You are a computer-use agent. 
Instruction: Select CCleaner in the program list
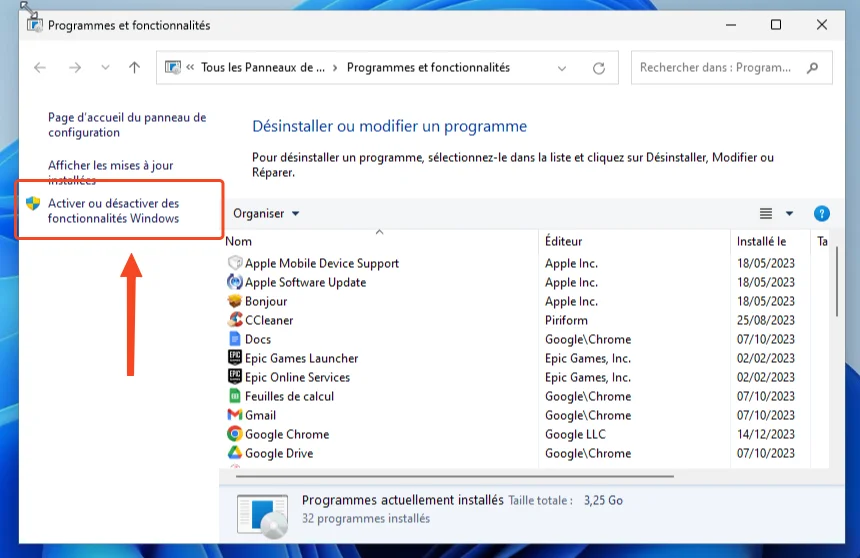tap(269, 320)
